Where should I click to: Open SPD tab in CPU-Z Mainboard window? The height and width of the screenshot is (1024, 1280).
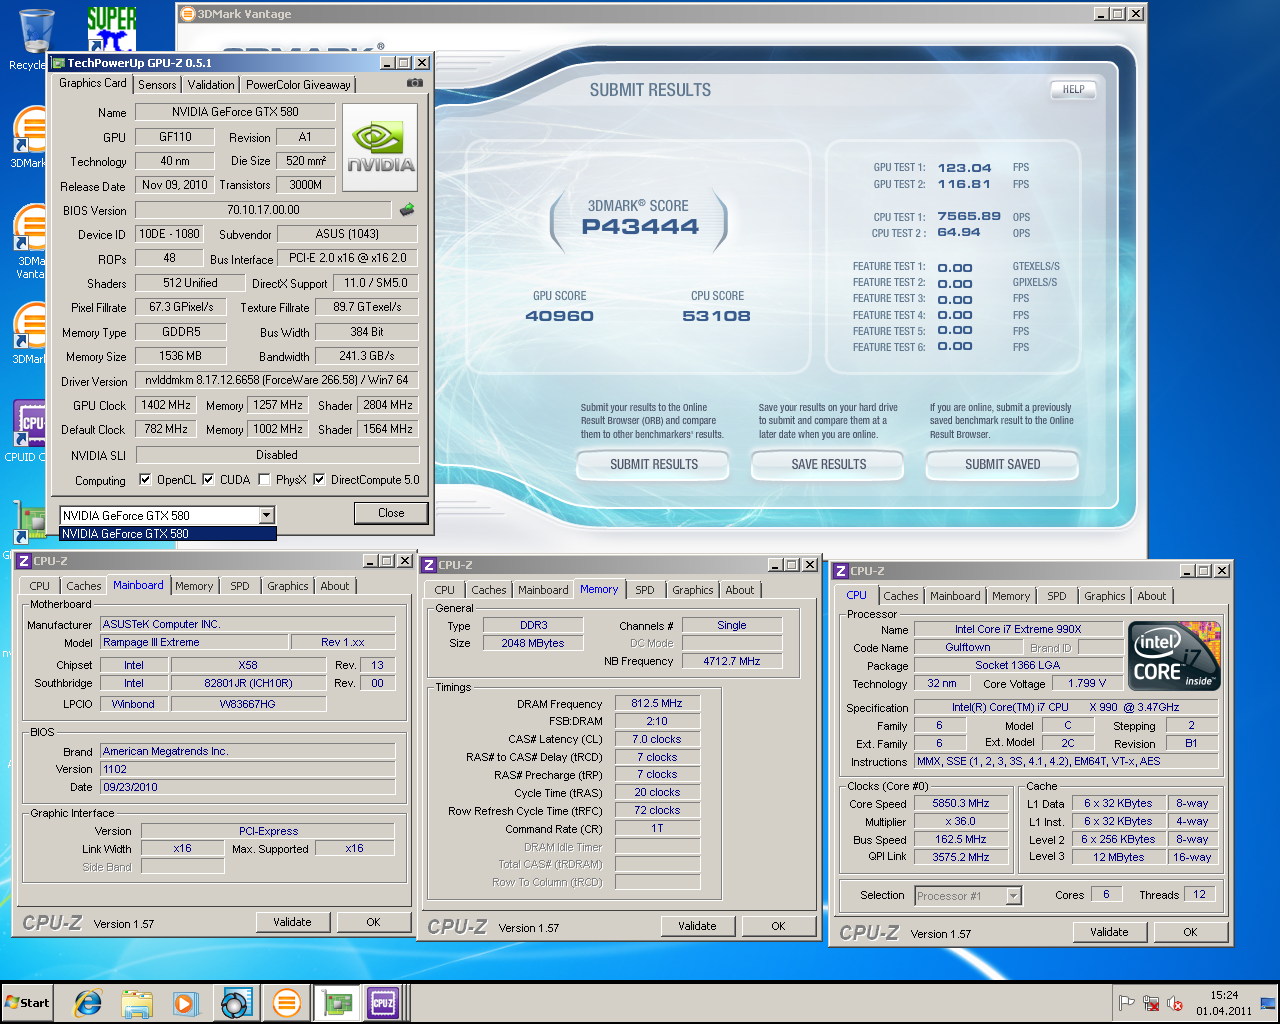coord(240,586)
